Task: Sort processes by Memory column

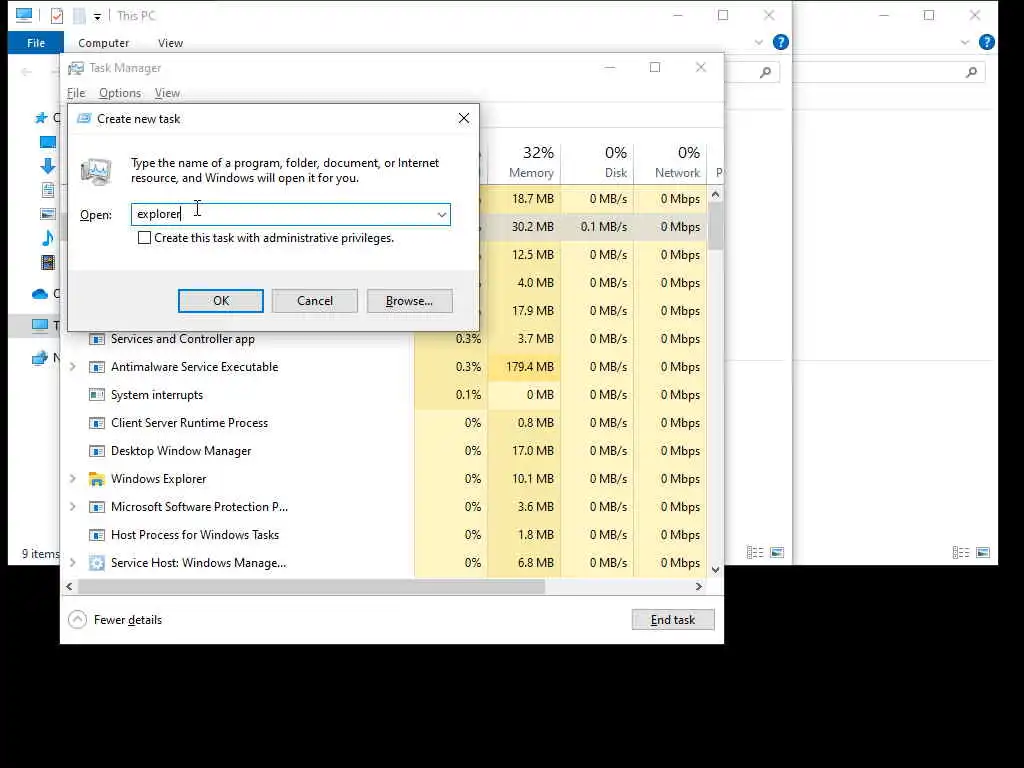Action: (x=524, y=162)
